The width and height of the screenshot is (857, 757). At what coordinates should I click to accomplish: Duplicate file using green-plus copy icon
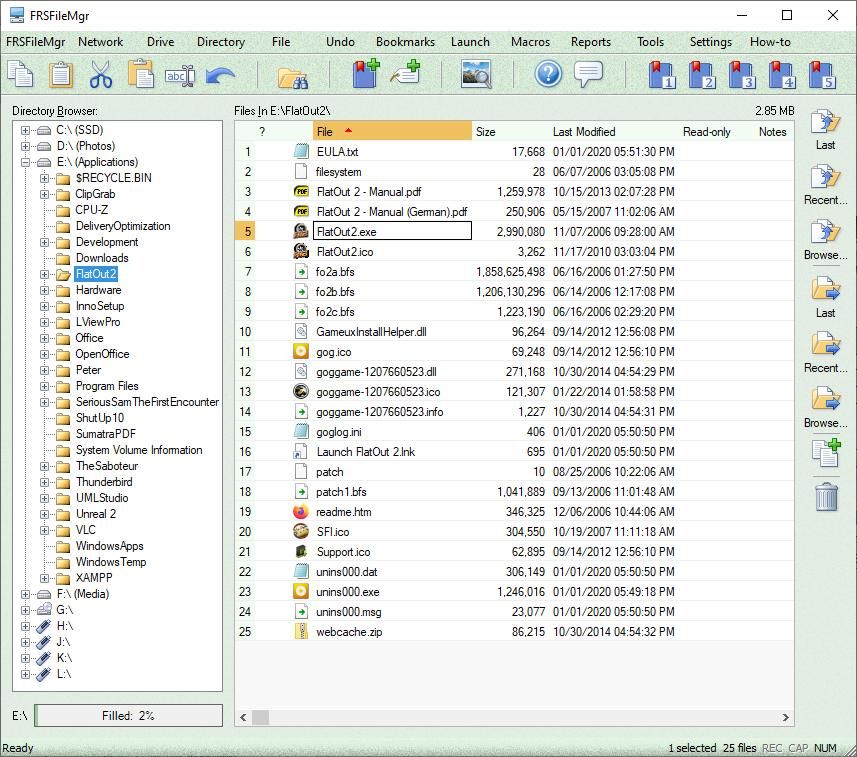824,453
